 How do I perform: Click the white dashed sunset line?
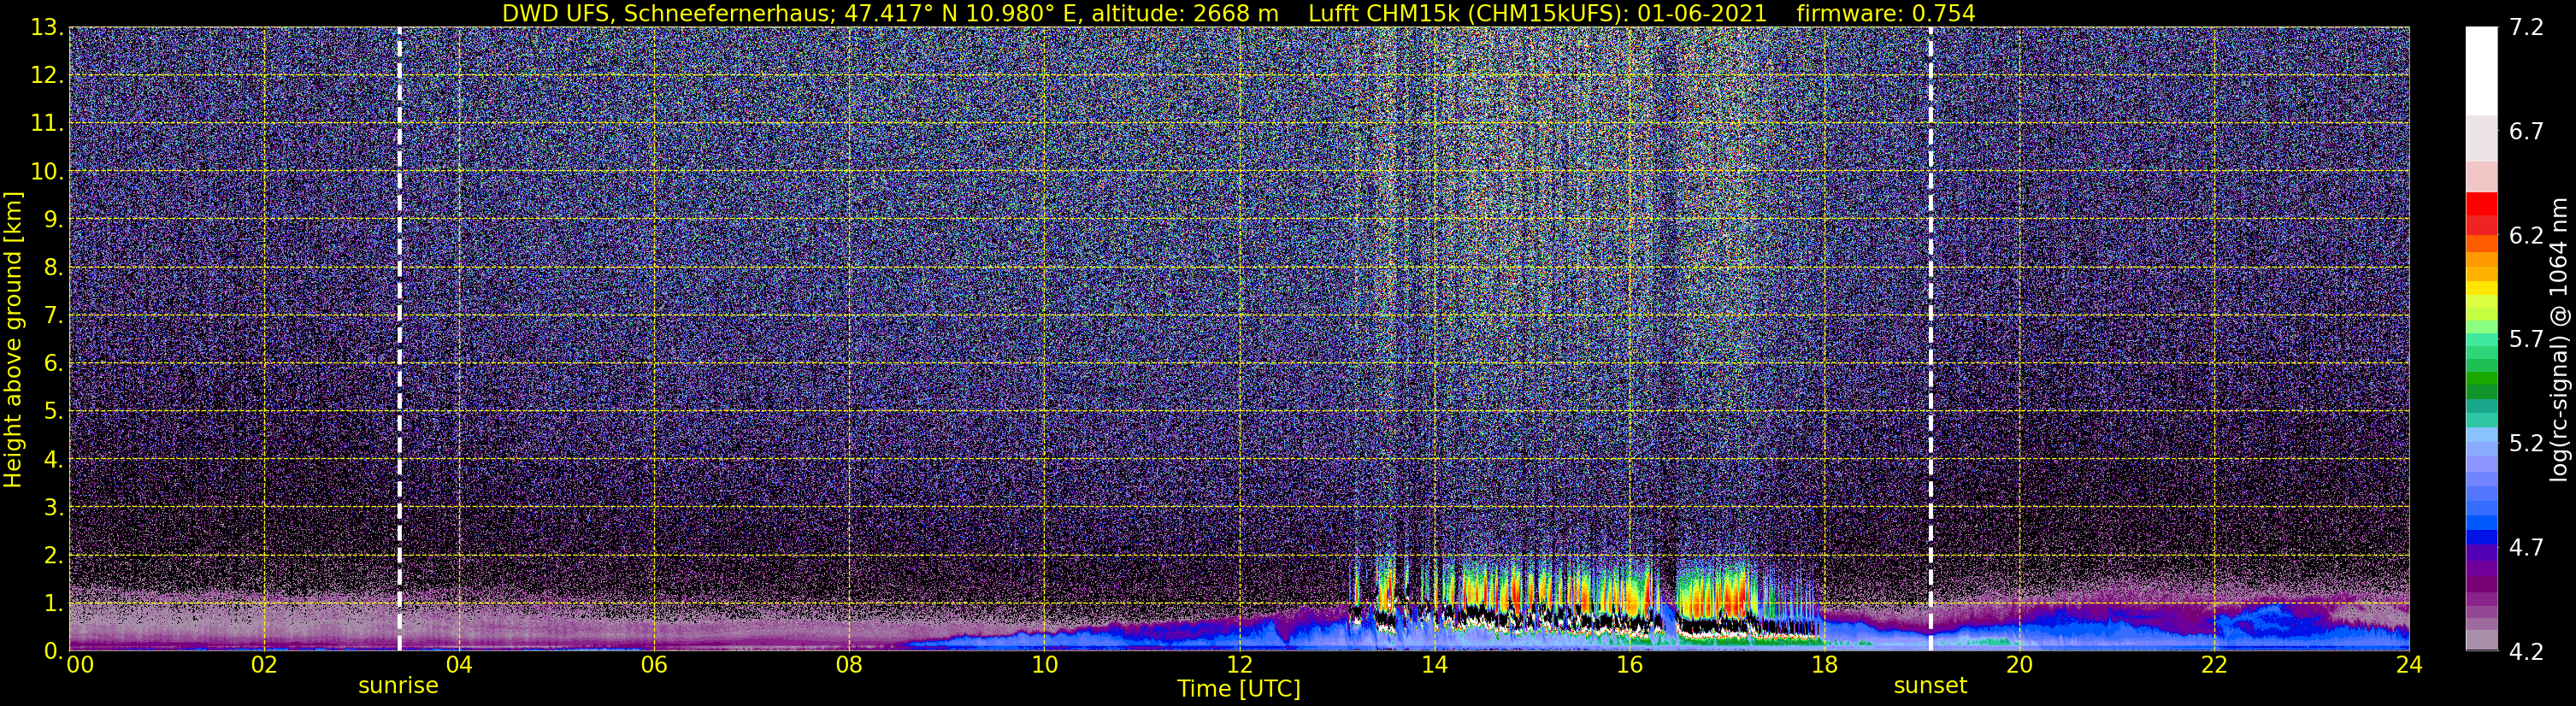click(x=1930, y=339)
